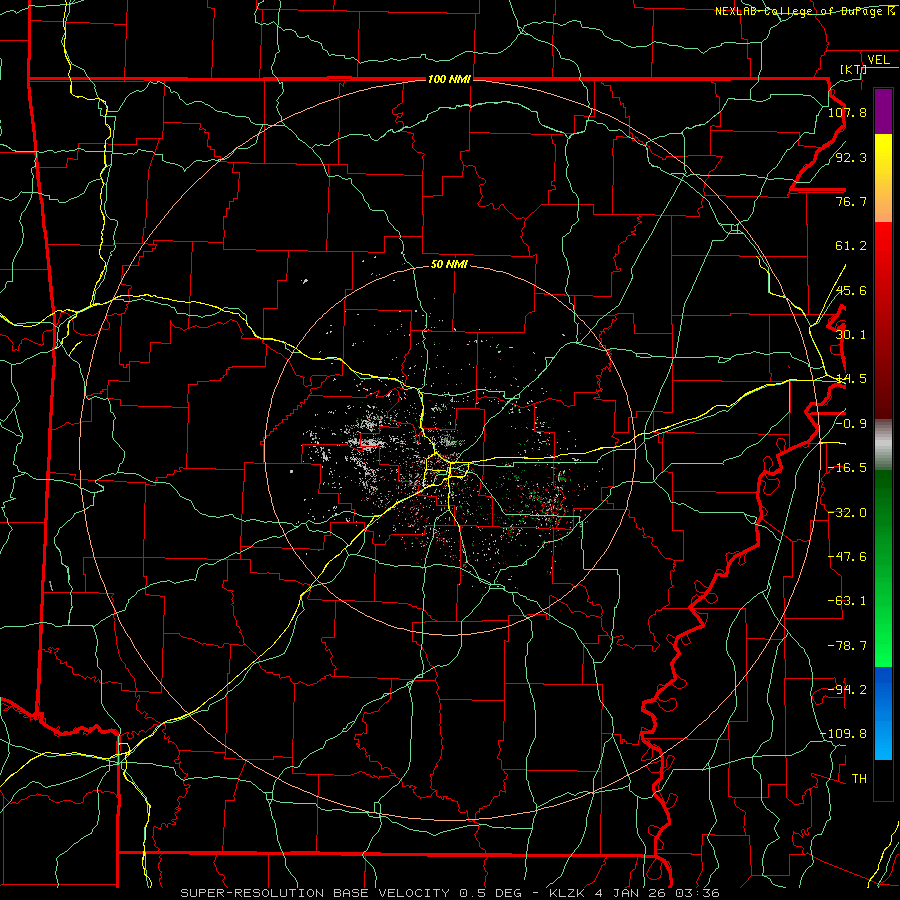
Task: Click the 107.8 velocity scale value
Action: [x=847, y=112]
